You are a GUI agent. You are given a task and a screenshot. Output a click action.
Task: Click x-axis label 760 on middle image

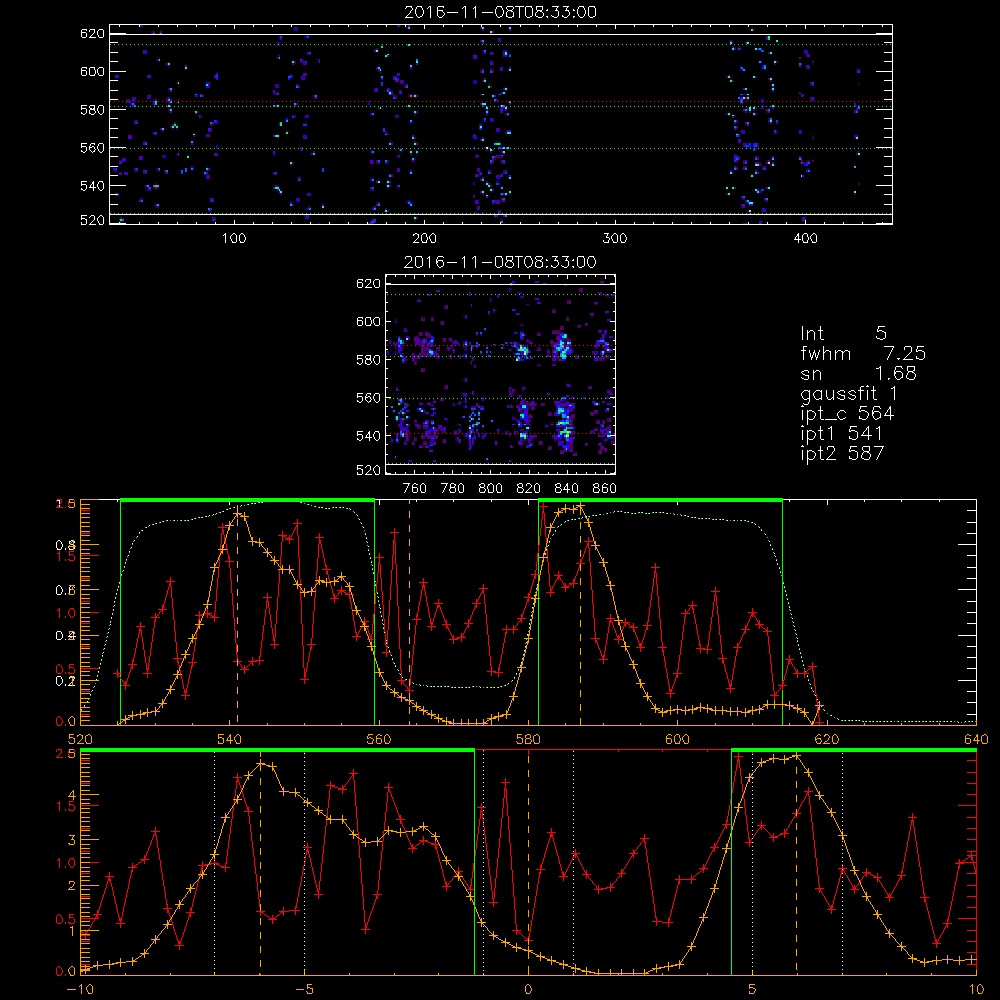pyautogui.click(x=415, y=489)
